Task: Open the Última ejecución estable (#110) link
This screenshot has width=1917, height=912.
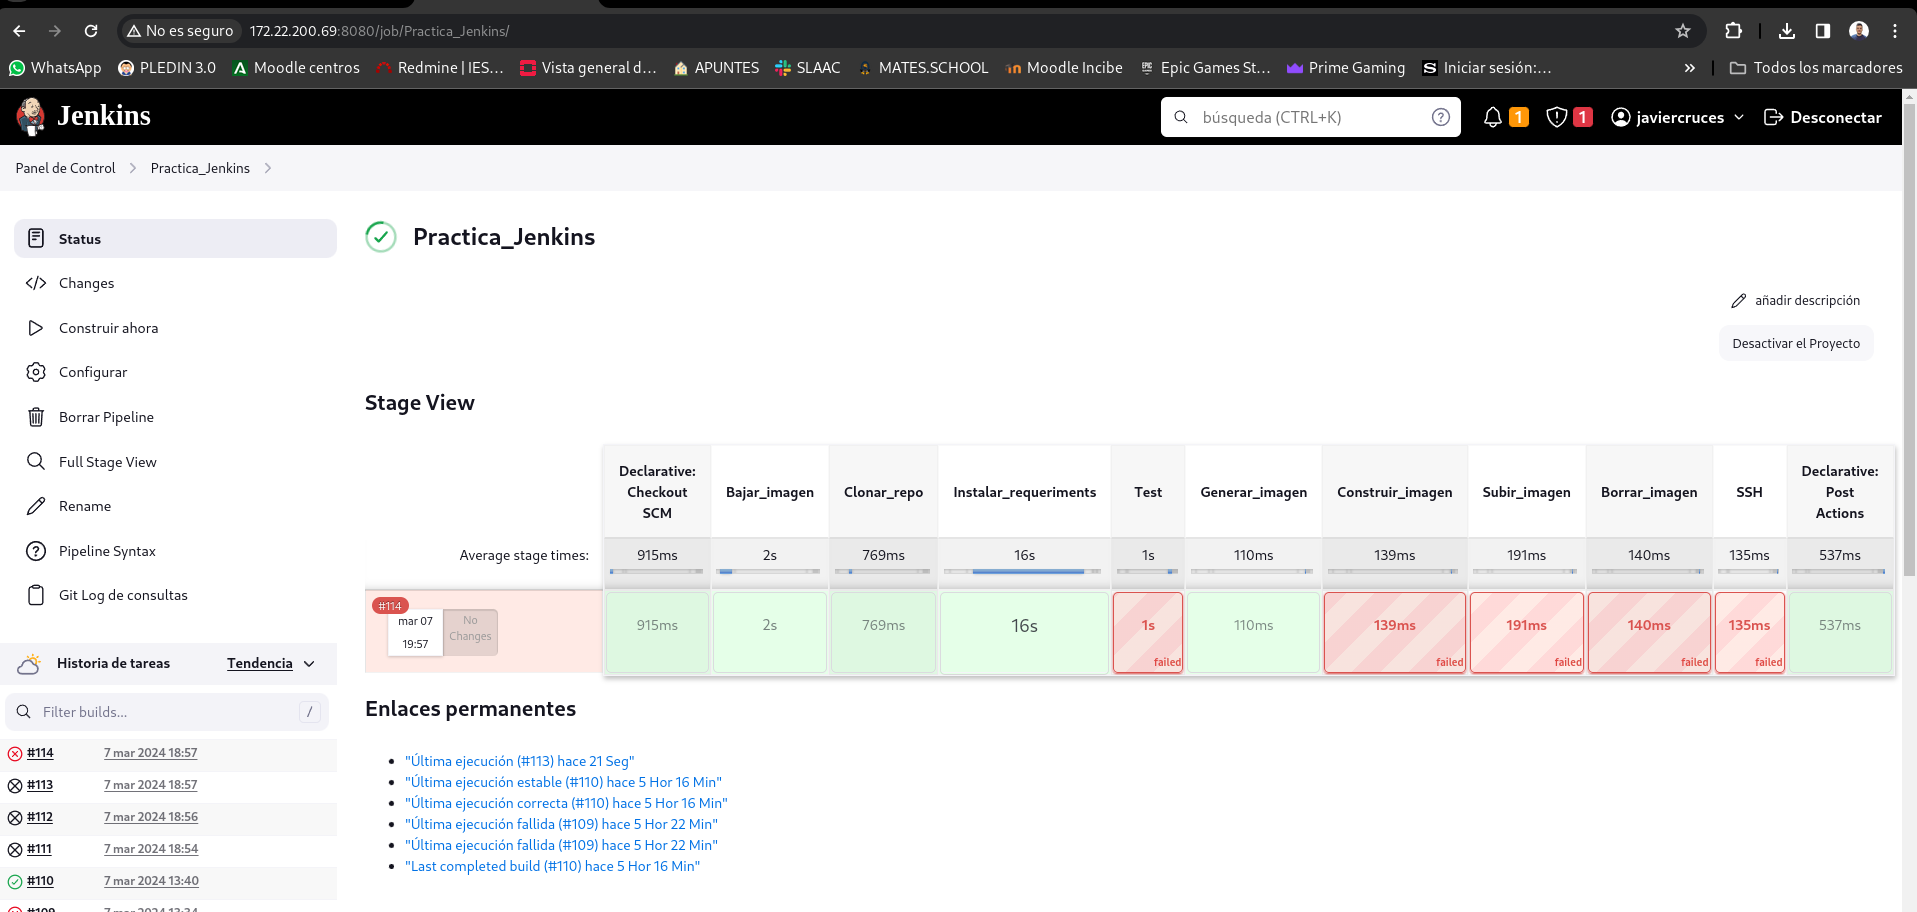Action: (x=563, y=782)
